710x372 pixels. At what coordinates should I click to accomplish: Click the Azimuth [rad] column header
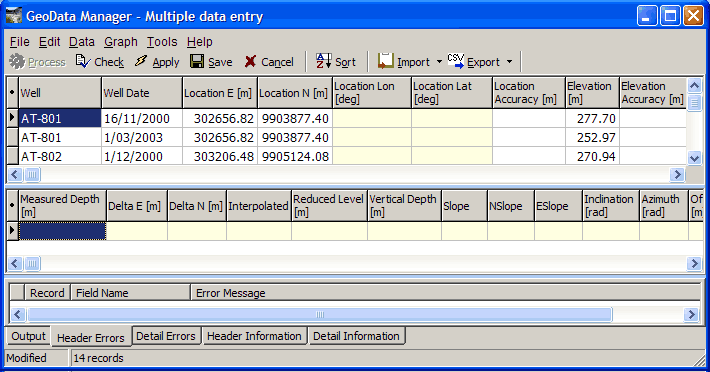click(x=664, y=205)
